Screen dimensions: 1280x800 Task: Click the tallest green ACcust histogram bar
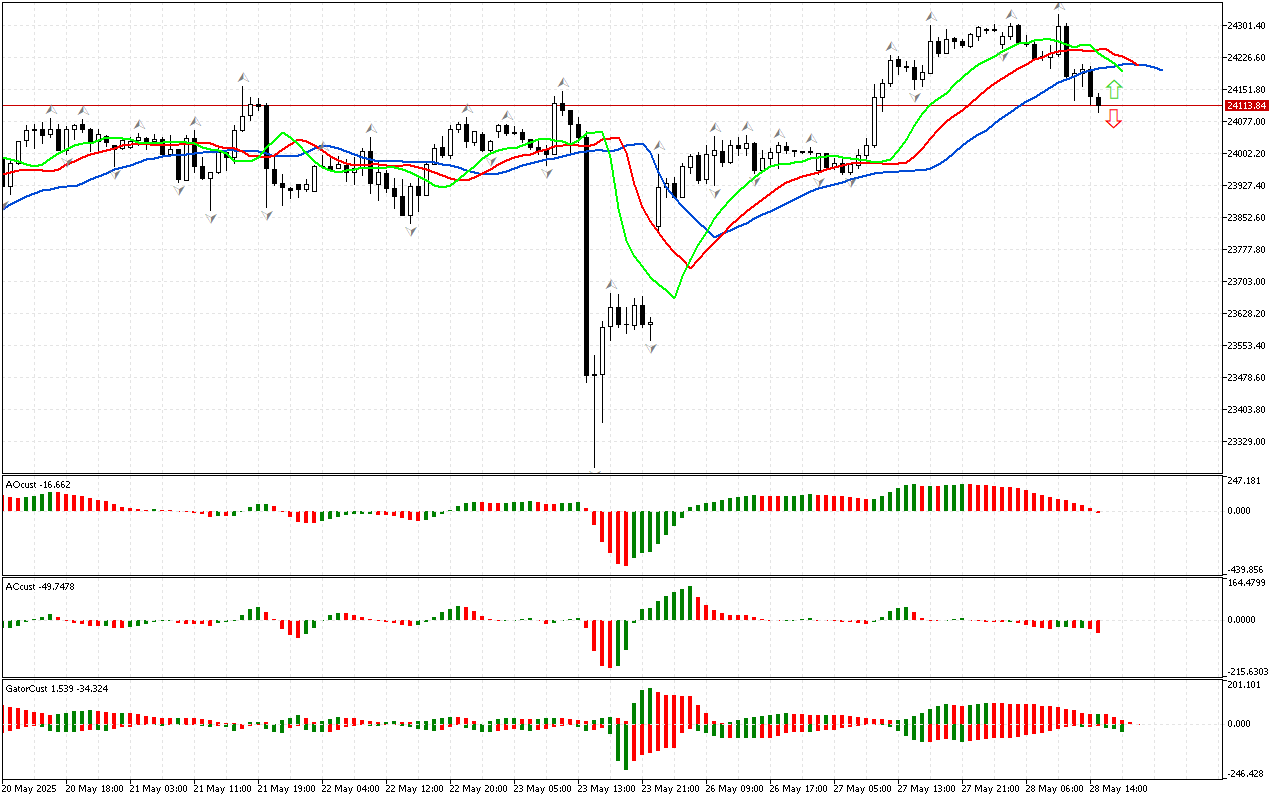point(689,603)
